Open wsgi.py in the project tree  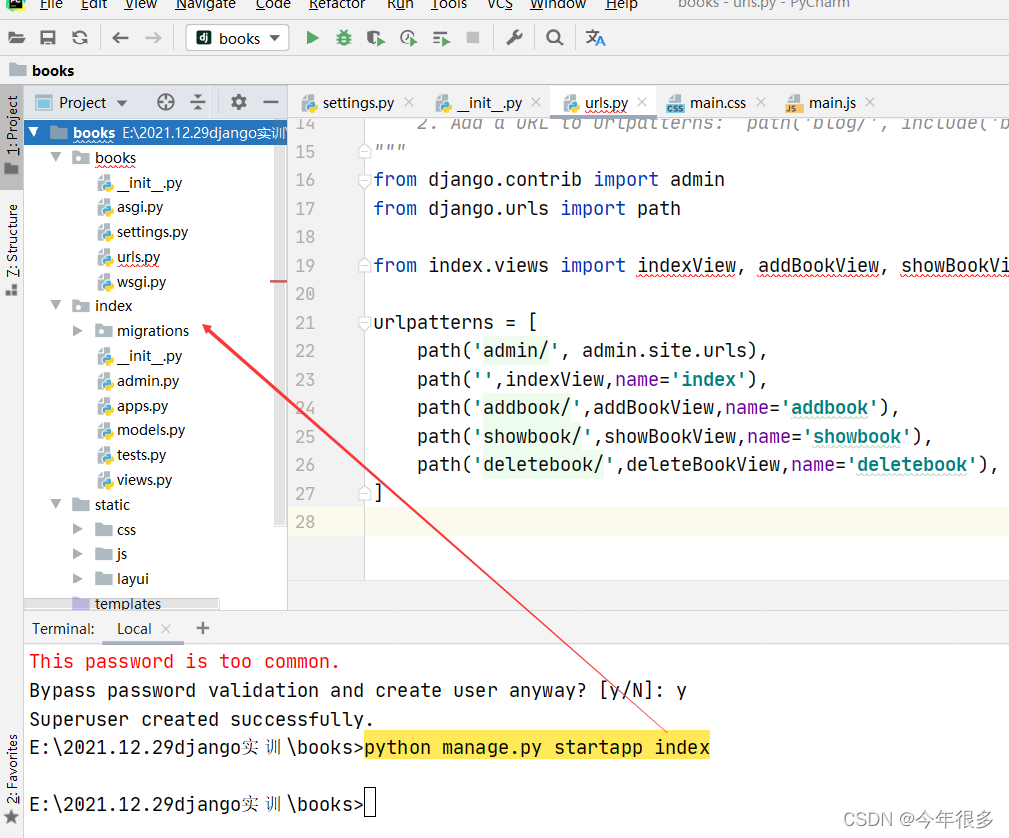[x=141, y=282]
